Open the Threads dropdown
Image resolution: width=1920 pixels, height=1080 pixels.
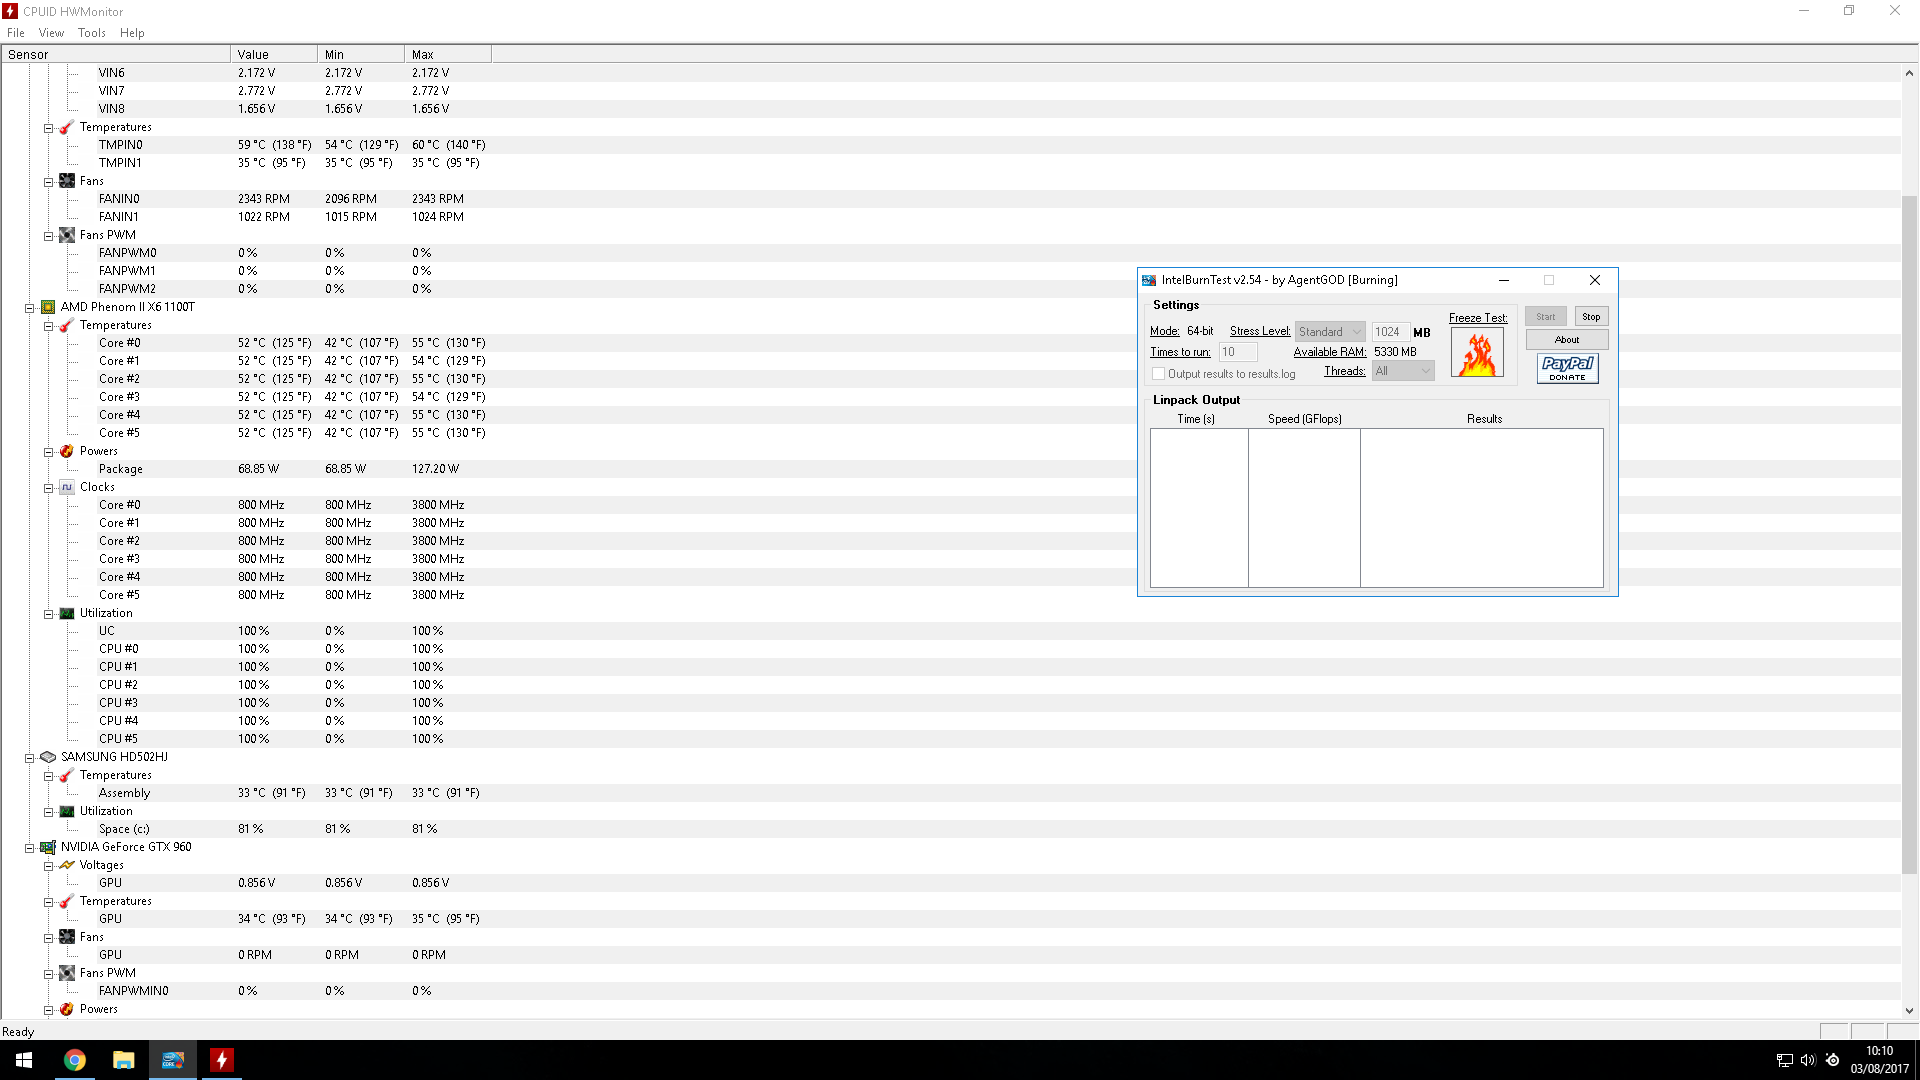[1403, 371]
